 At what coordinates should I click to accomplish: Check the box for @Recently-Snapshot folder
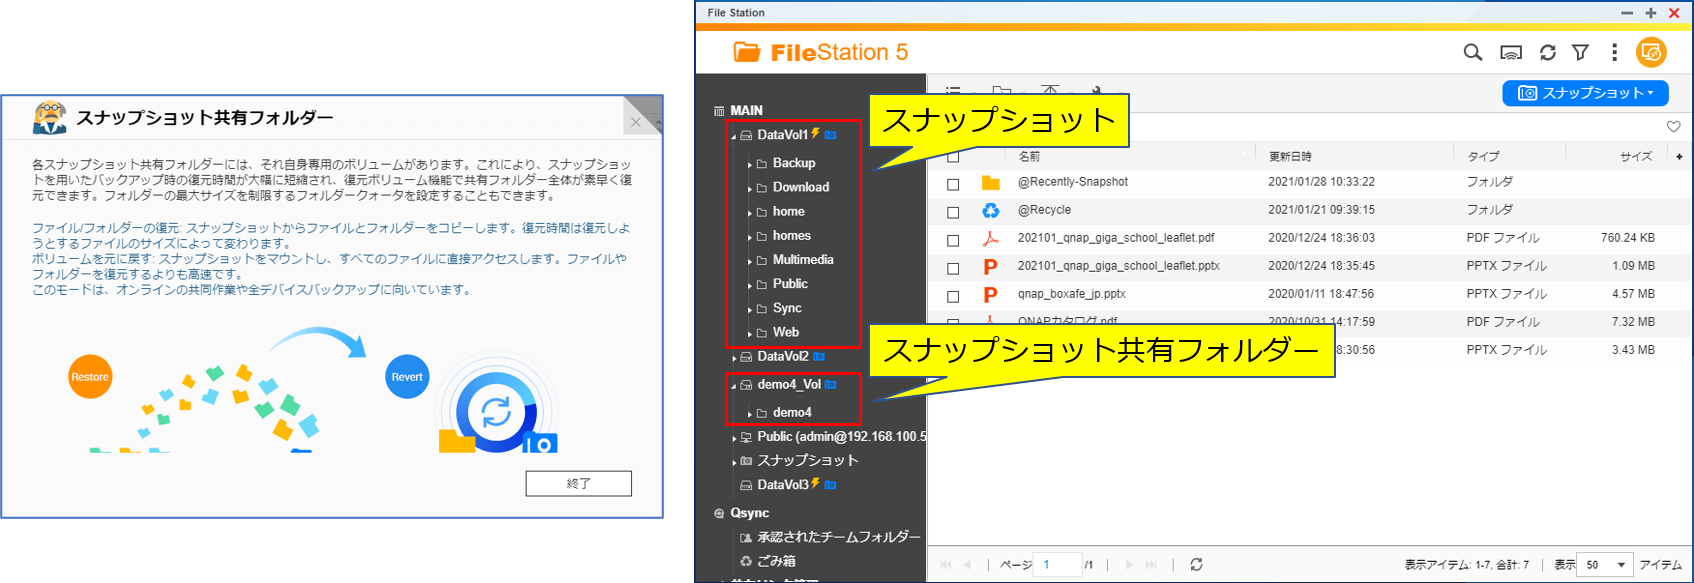(x=953, y=184)
